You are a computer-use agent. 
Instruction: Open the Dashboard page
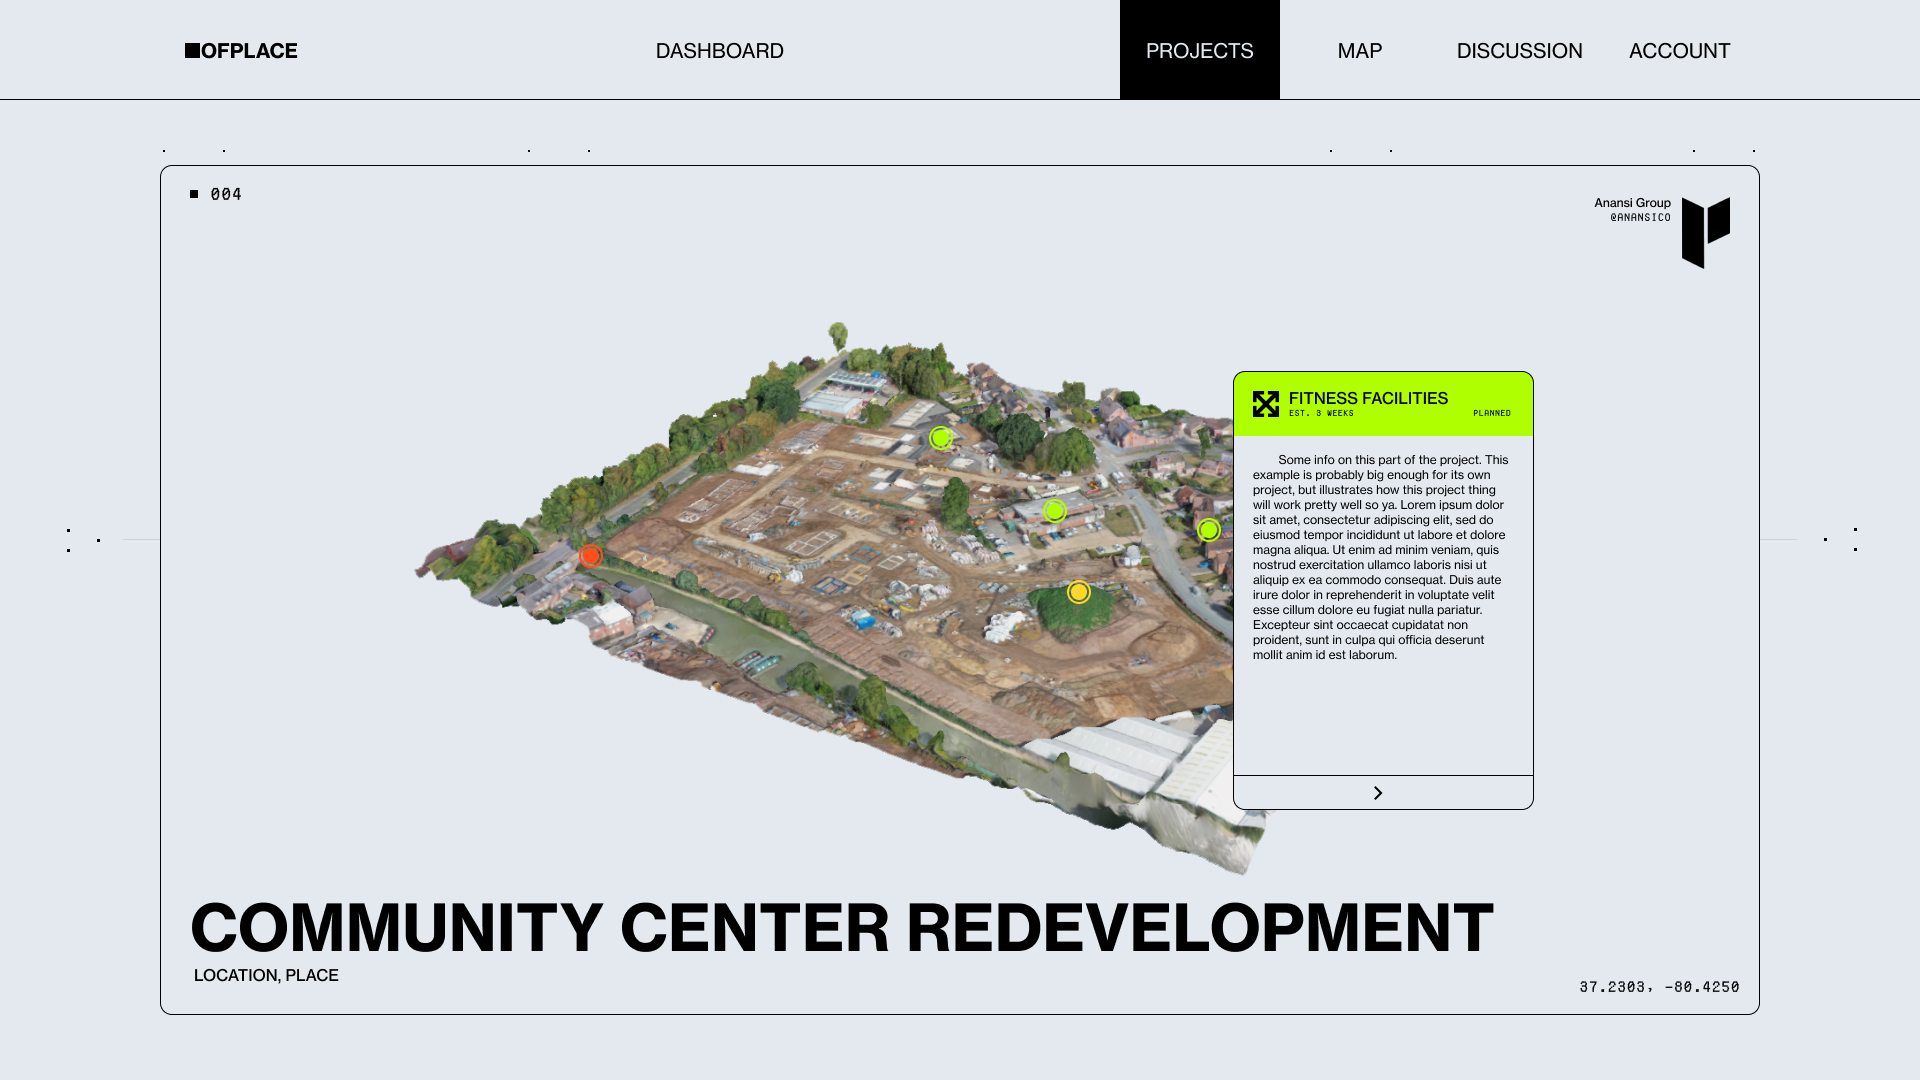[x=719, y=51]
